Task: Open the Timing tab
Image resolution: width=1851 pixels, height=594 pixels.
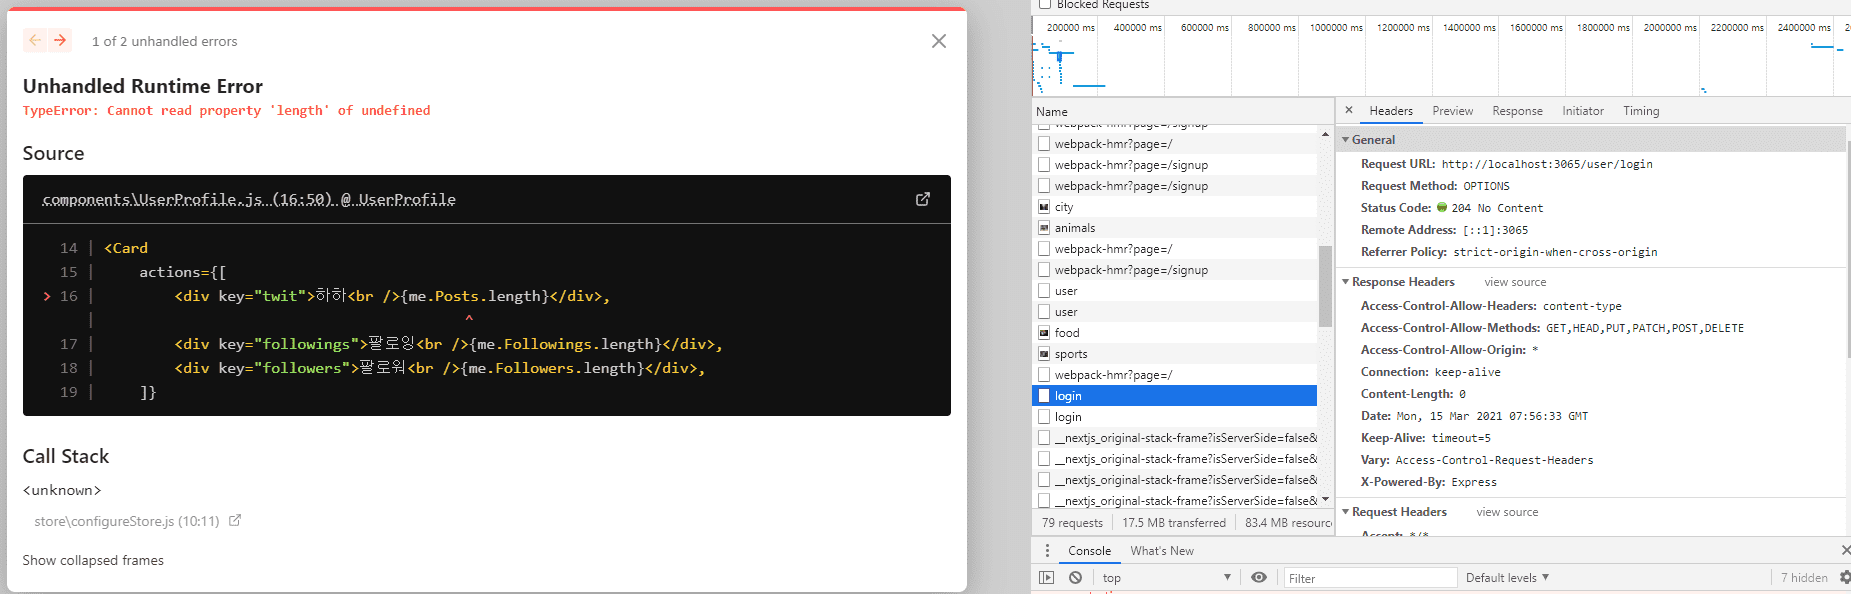Action: click(x=1641, y=111)
